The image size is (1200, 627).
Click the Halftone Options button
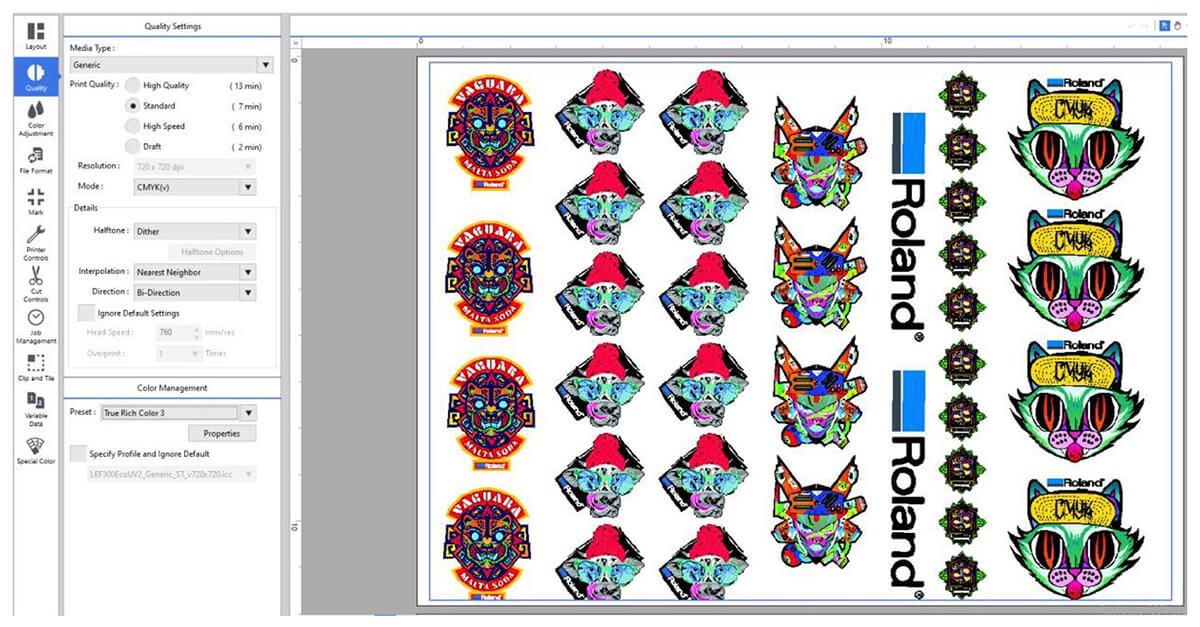coord(212,251)
